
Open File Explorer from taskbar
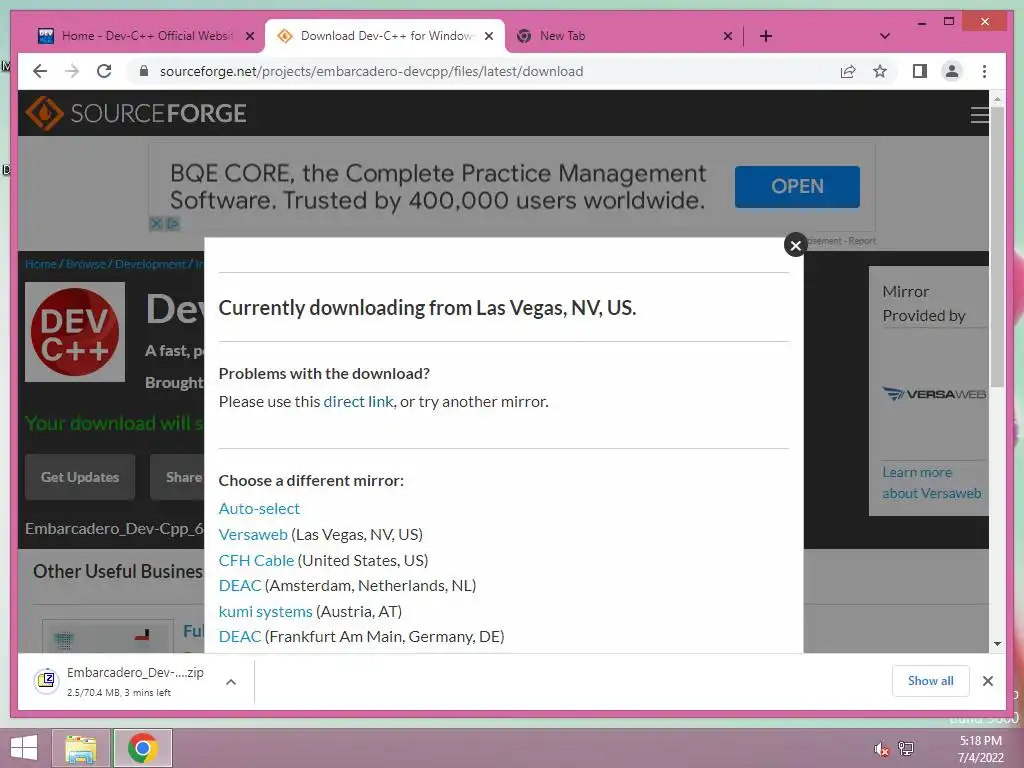pos(80,749)
